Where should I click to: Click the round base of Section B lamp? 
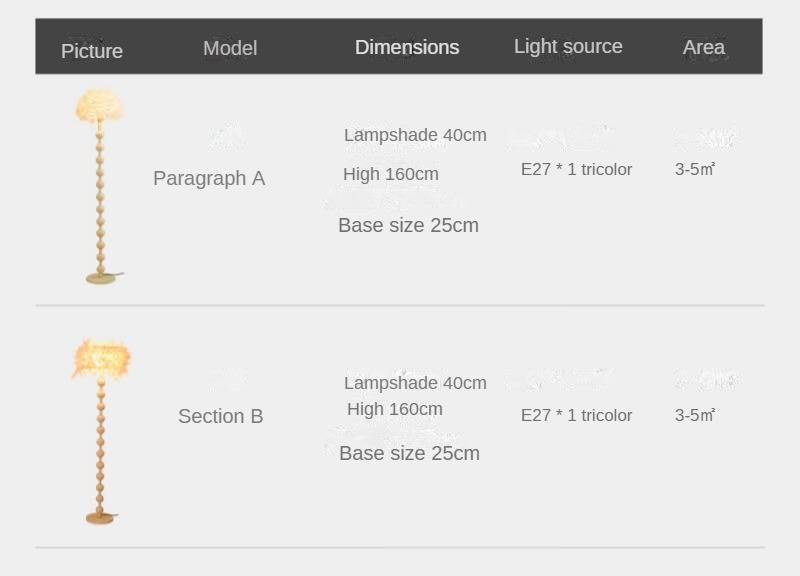click(x=100, y=517)
